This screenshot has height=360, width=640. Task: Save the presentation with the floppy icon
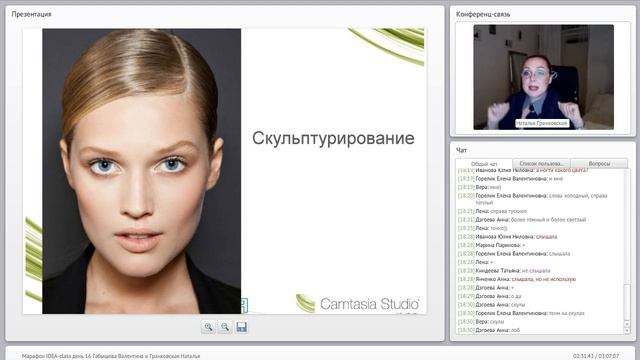[x=242, y=327]
